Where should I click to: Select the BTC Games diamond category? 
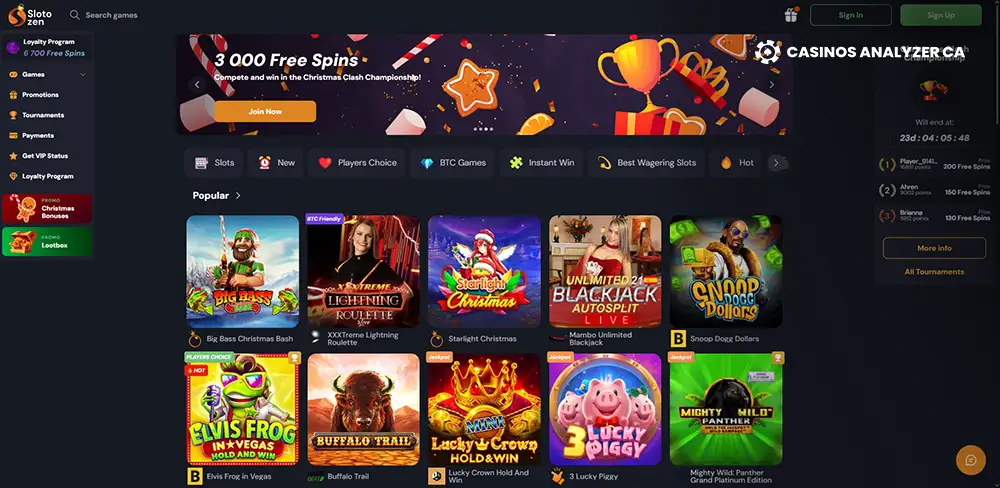tap(453, 163)
